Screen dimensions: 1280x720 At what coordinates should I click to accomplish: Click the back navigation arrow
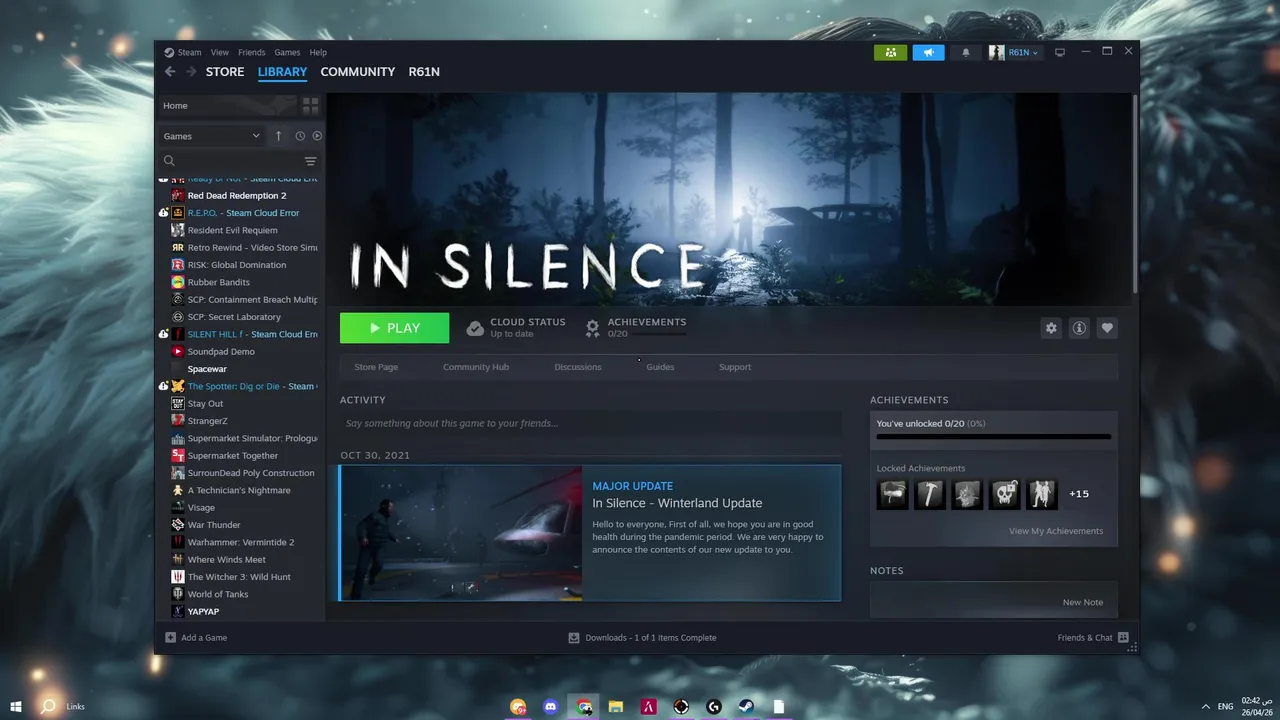pyautogui.click(x=170, y=72)
